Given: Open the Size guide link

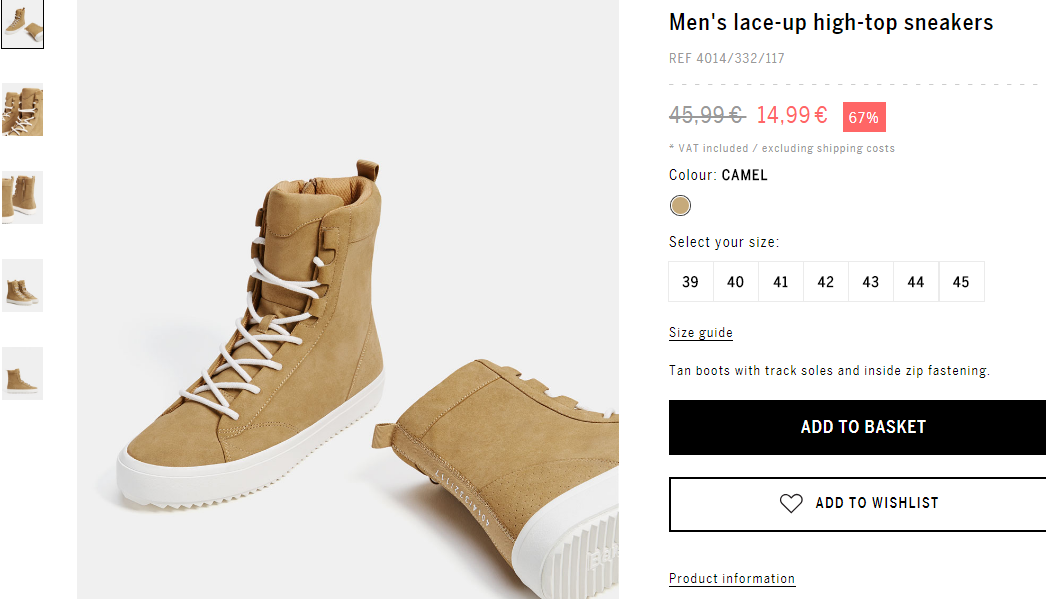Looking at the screenshot, I should tap(700, 332).
